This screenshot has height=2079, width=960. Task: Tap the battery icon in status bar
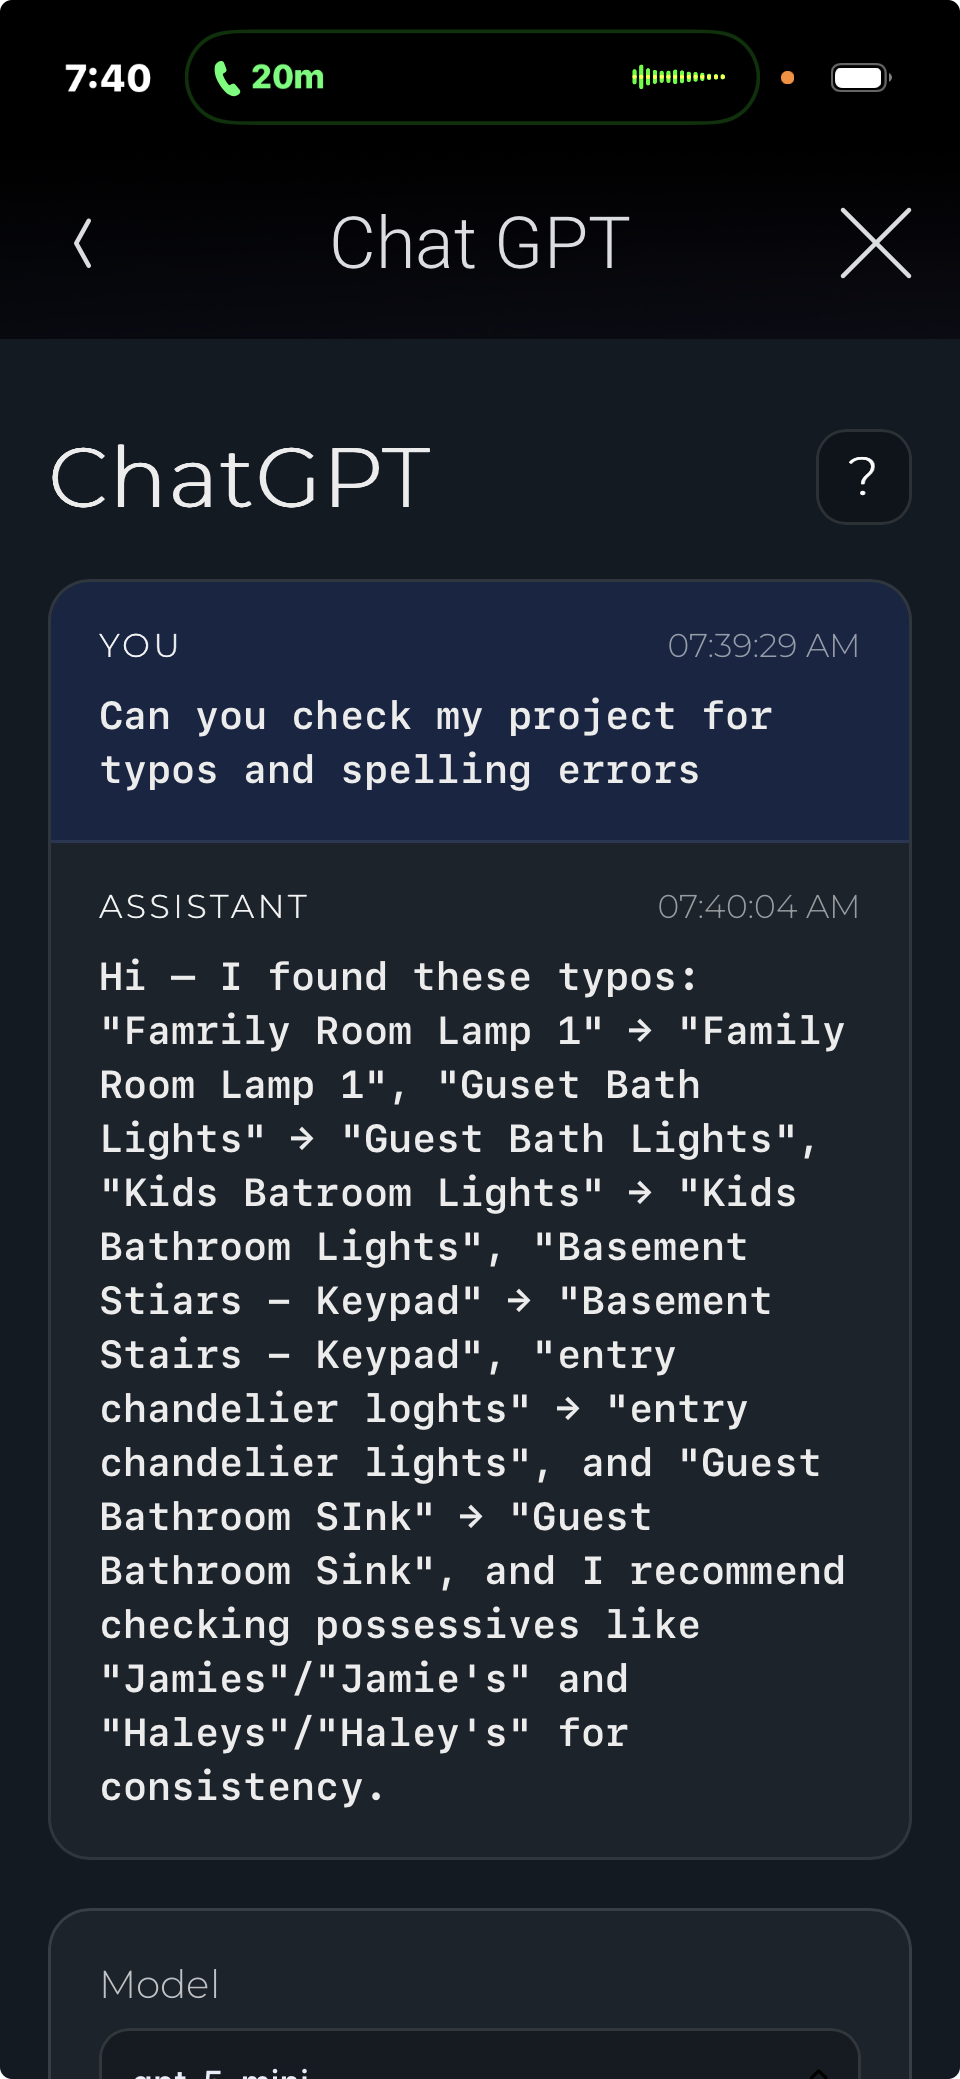pos(861,77)
